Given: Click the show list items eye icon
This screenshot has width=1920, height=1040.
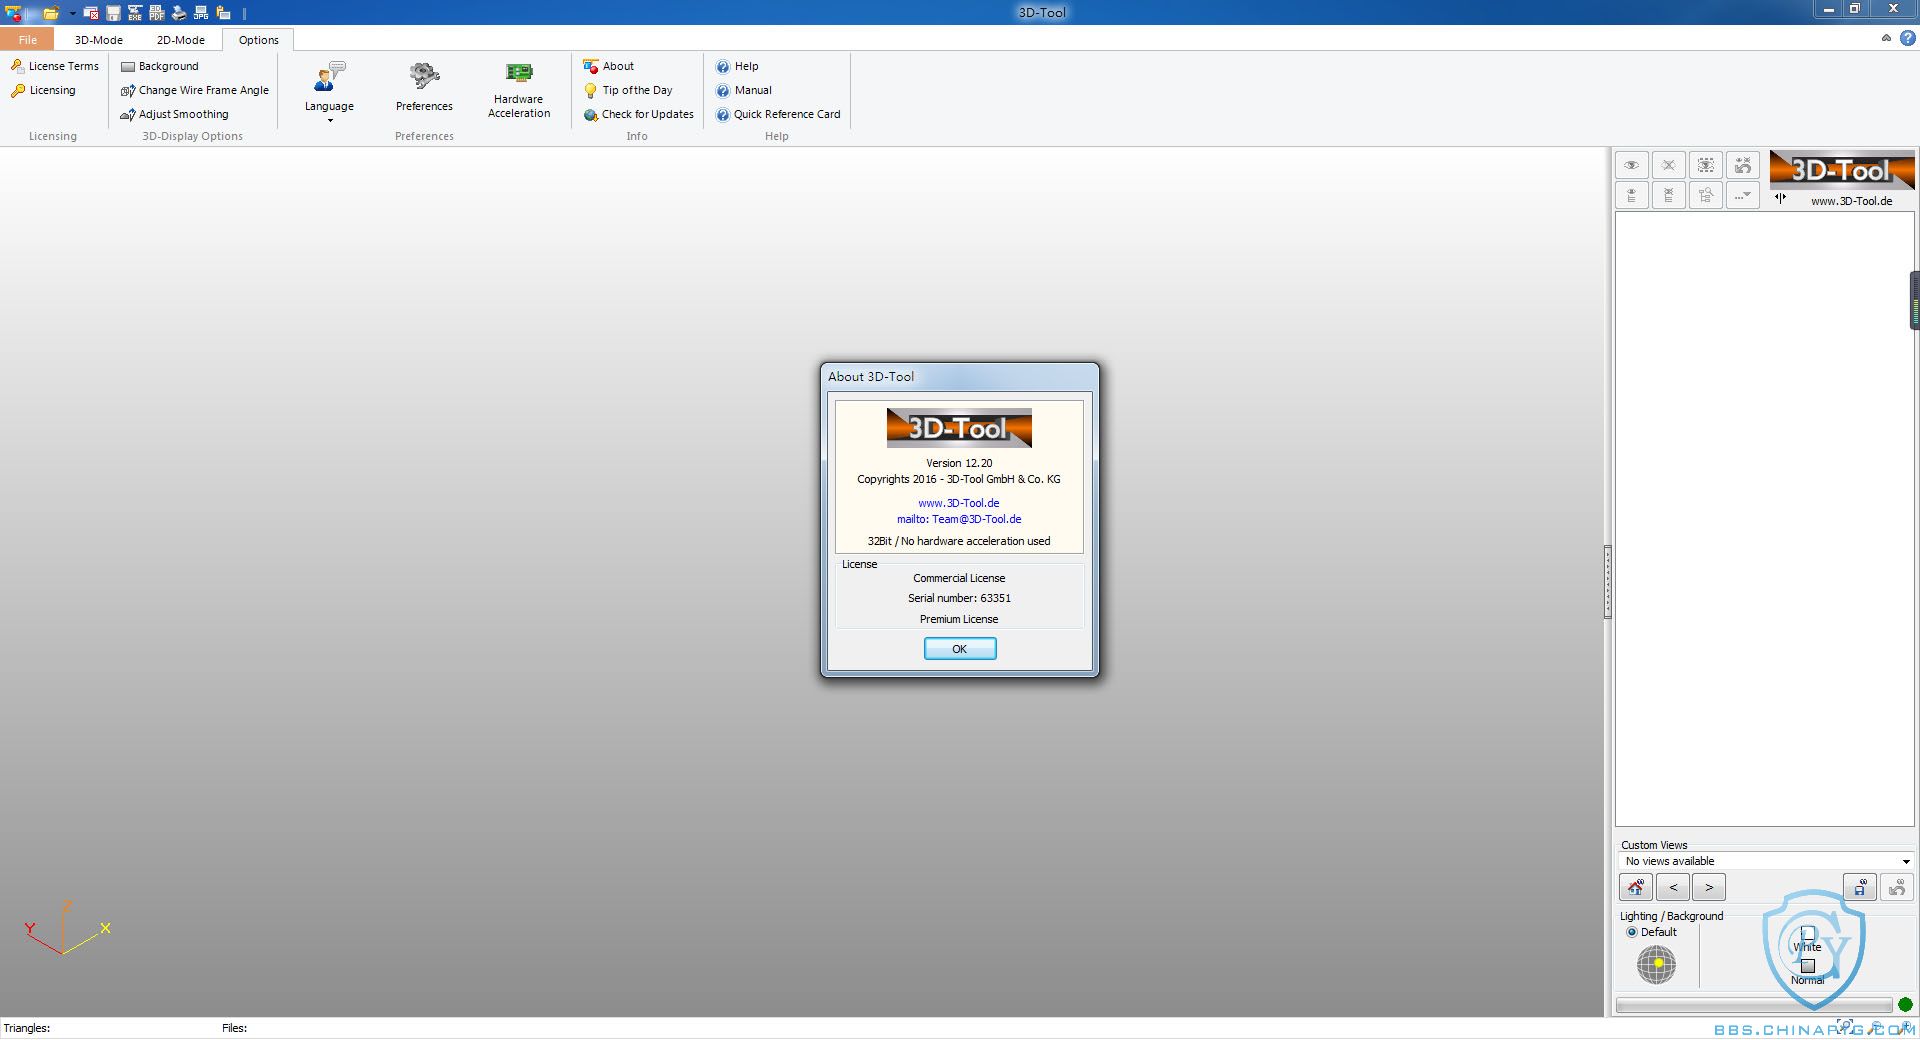Looking at the screenshot, I should 1632,195.
